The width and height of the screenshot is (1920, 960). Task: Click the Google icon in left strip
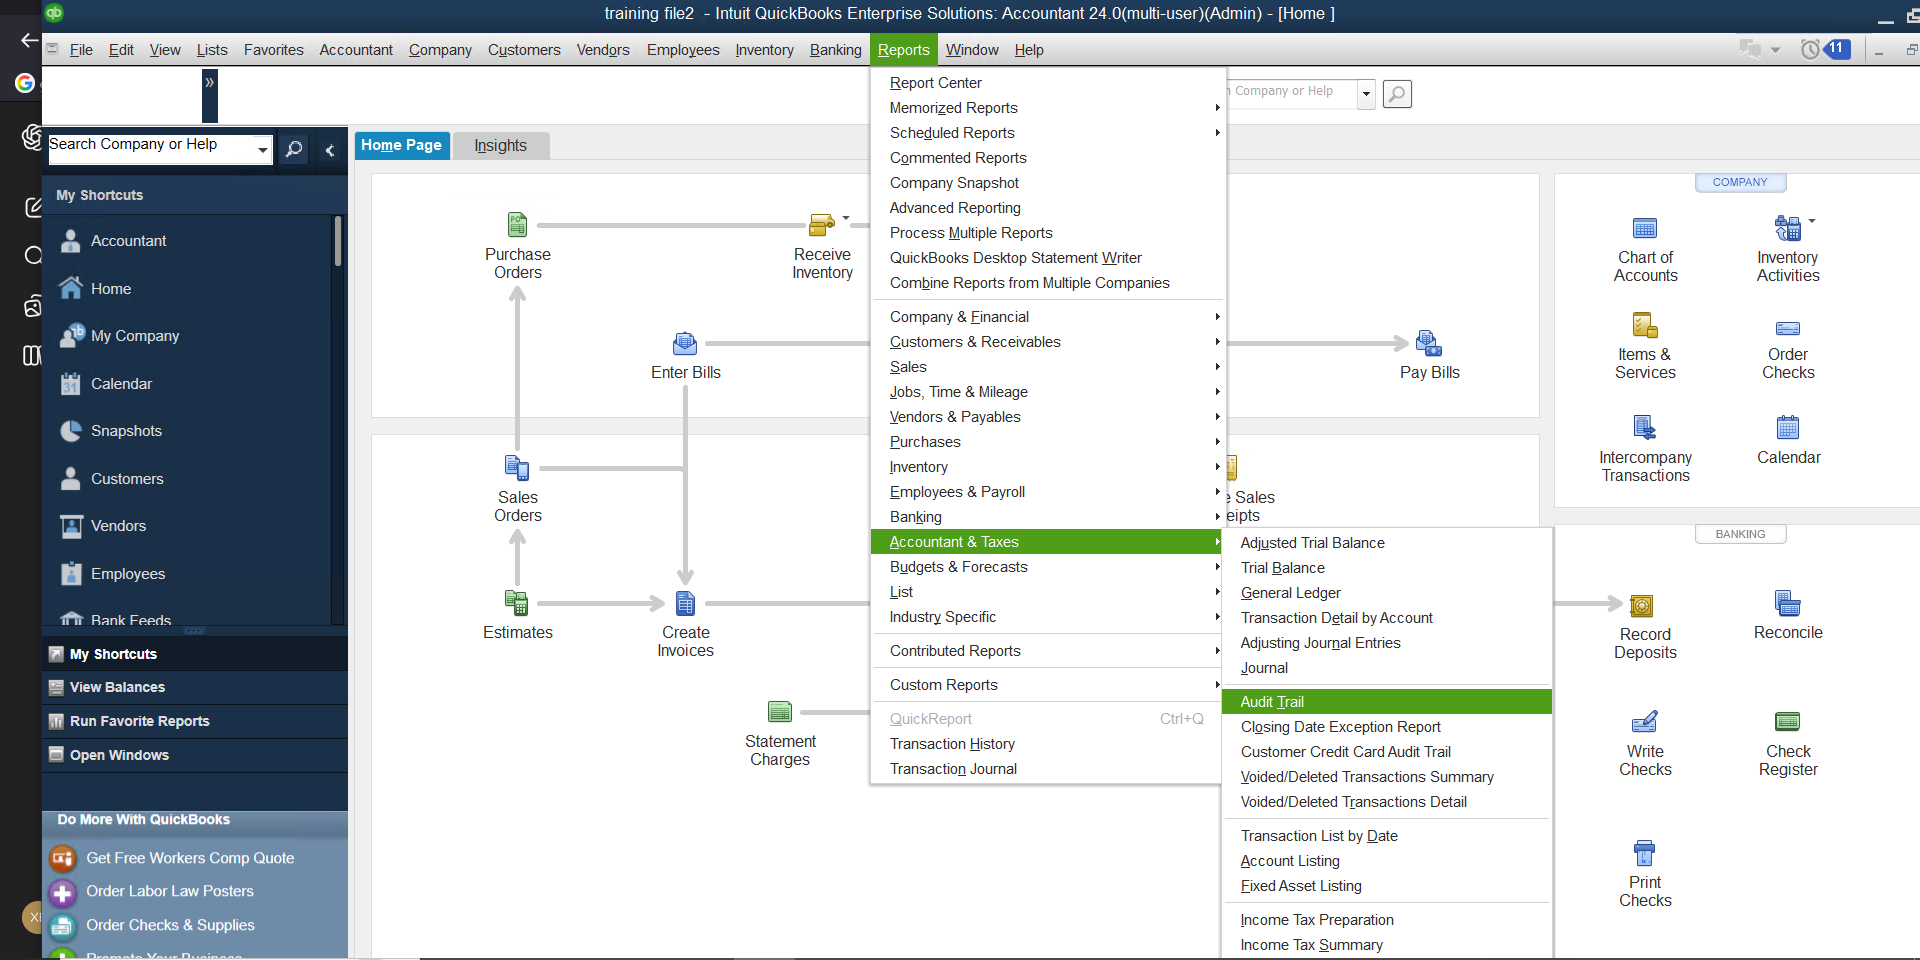[x=25, y=83]
